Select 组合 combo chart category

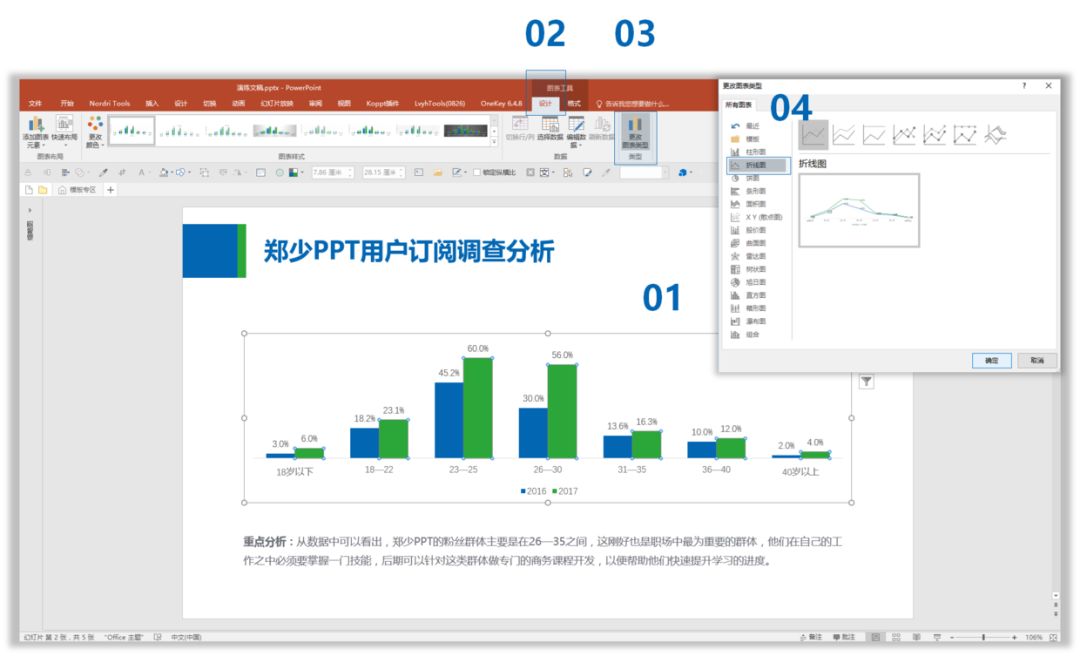click(x=745, y=335)
